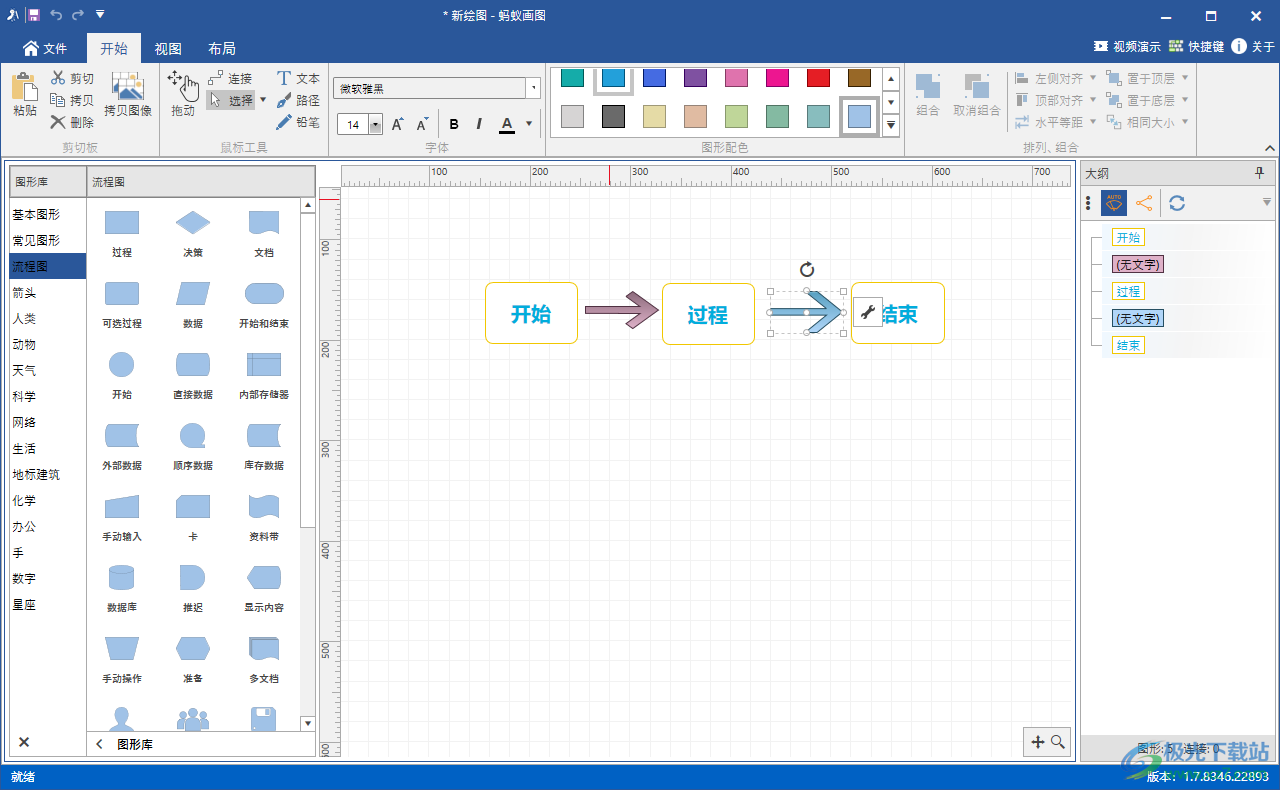This screenshot has width=1280, height=790.
Task: Click the 开始 node in outline tree
Action: [x=1128, y=237]
